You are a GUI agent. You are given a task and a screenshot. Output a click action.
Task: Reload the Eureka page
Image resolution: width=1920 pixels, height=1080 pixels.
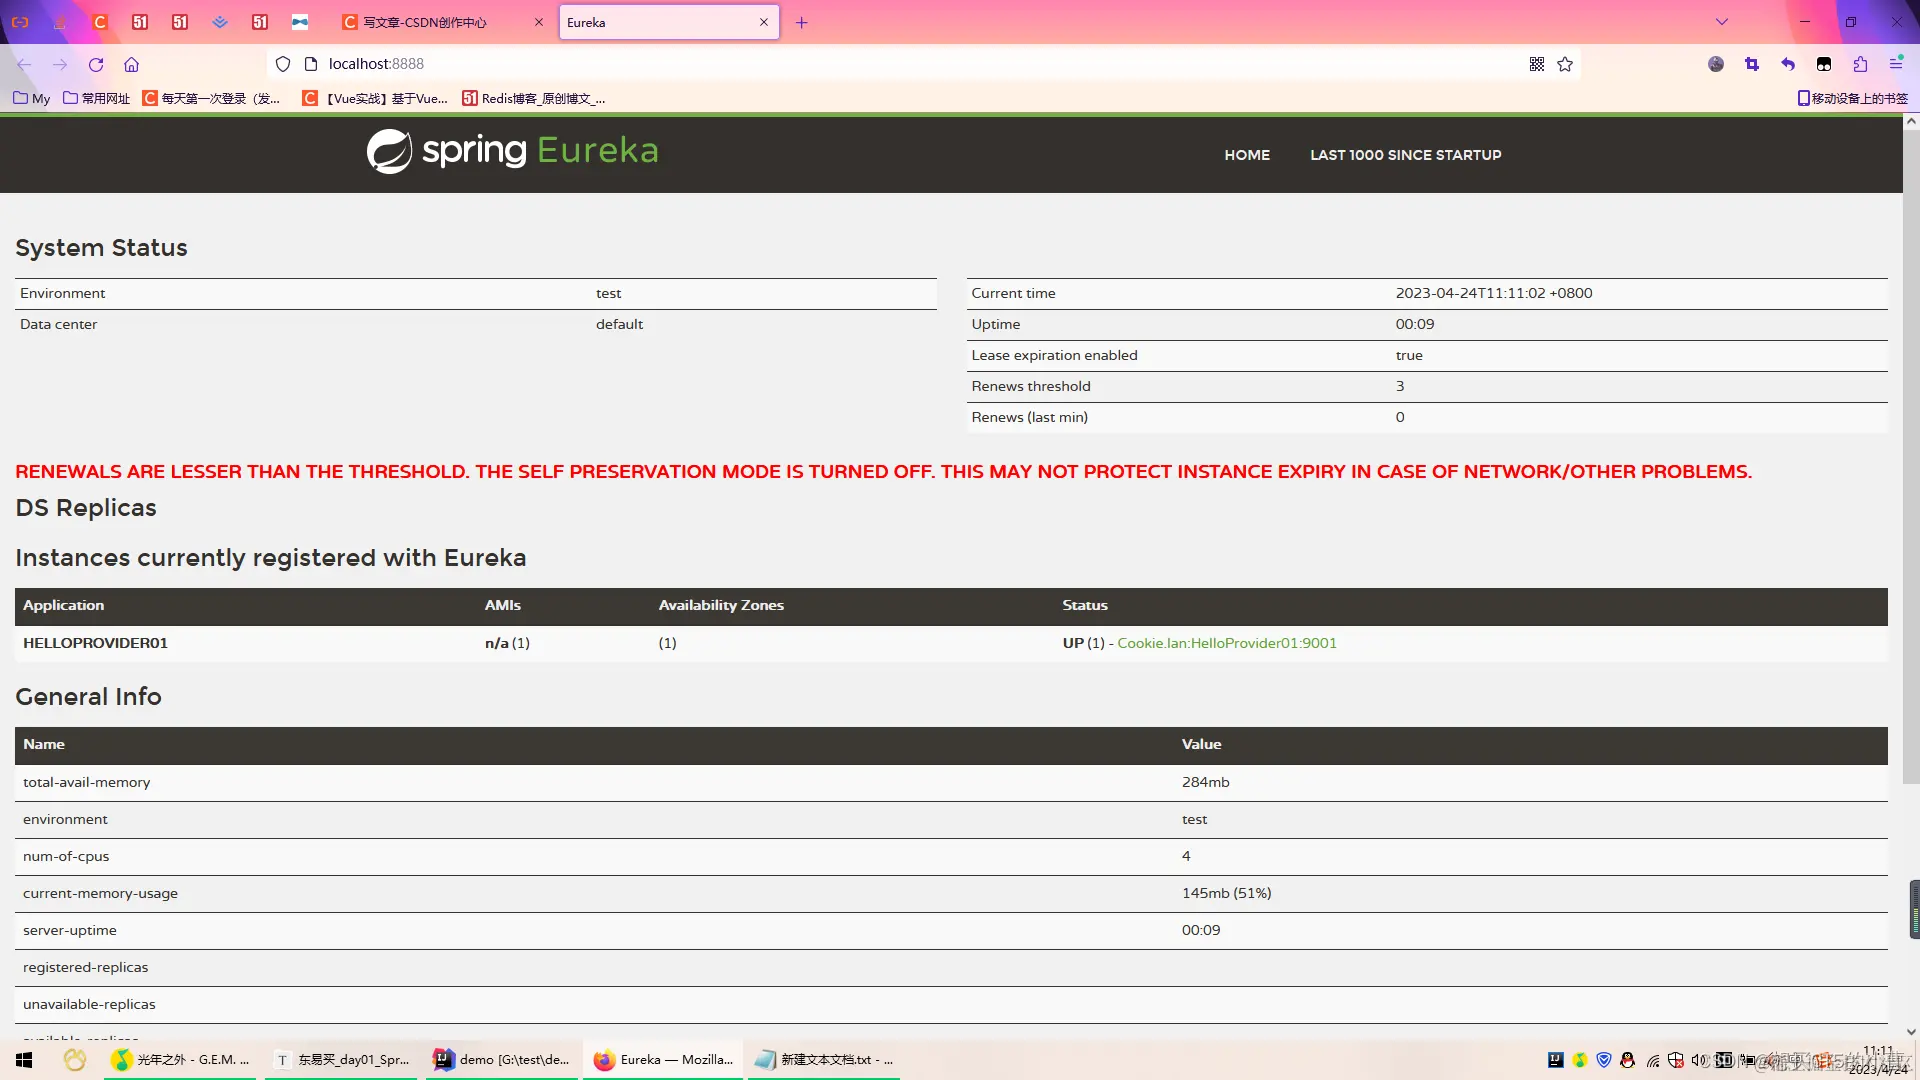point(96,64)
